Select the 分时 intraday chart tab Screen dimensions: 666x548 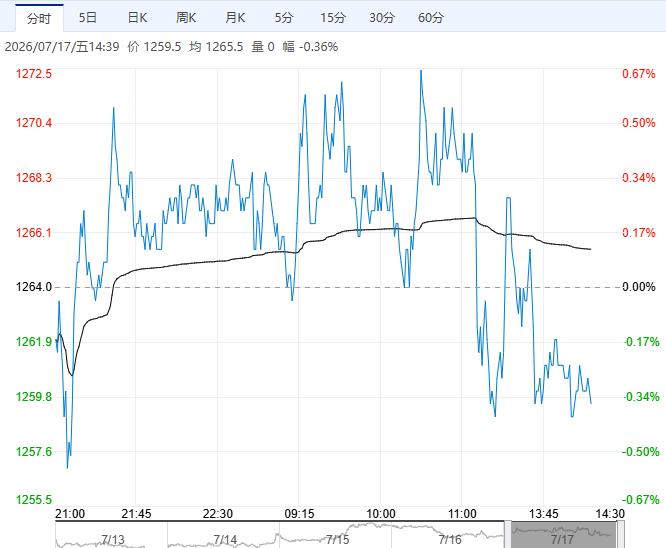click(x=39, y=18)
